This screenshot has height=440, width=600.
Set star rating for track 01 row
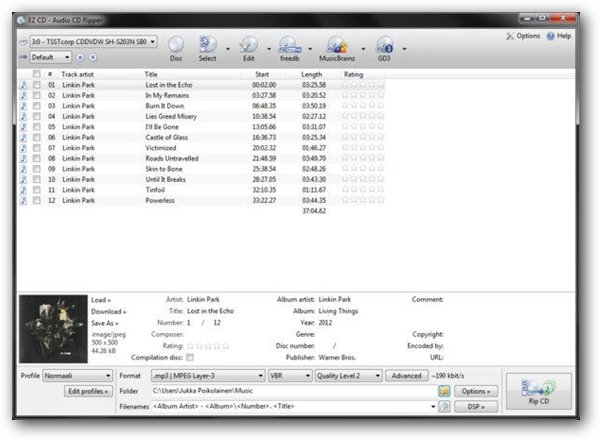coord(363,85)
